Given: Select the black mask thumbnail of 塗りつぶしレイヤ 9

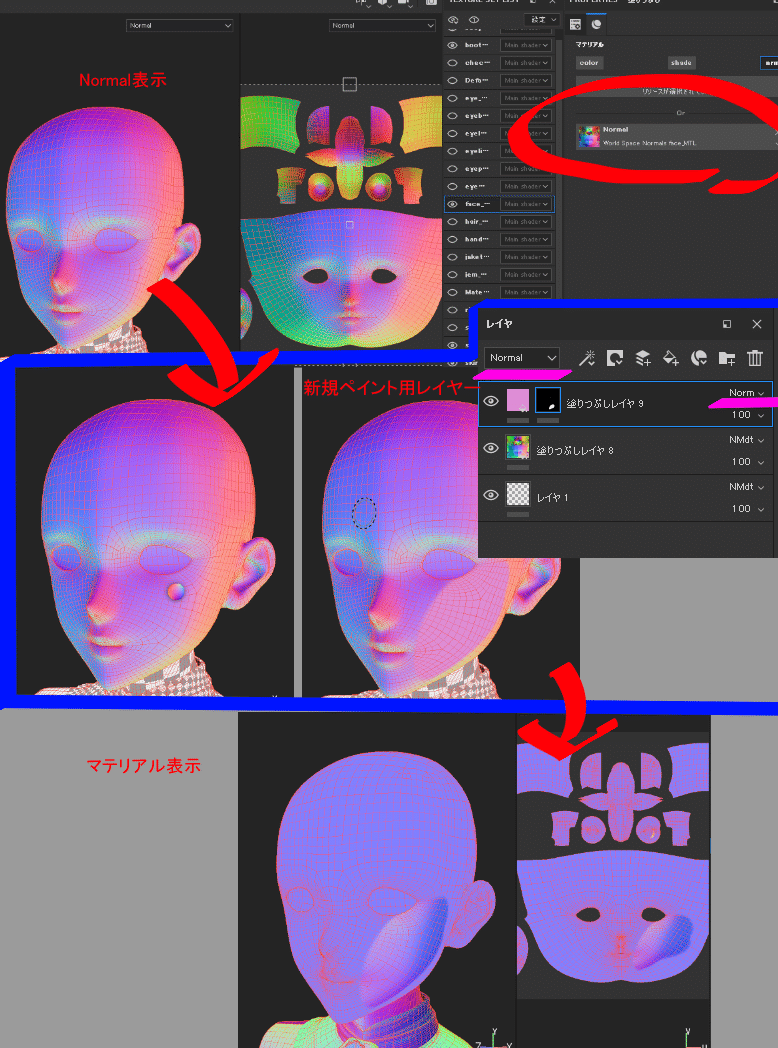Looking at the screenshot, I should [x=548, y=401].
